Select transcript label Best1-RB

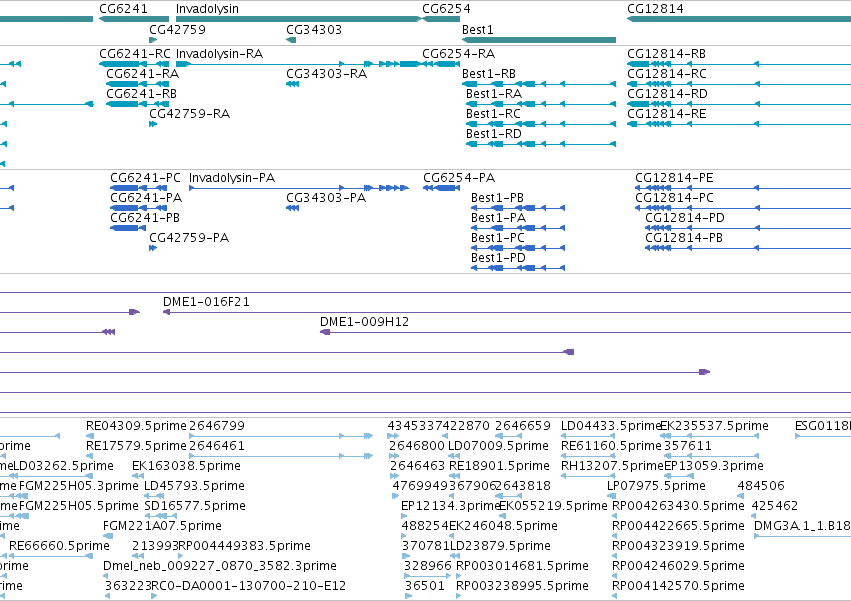coord(489,74)
